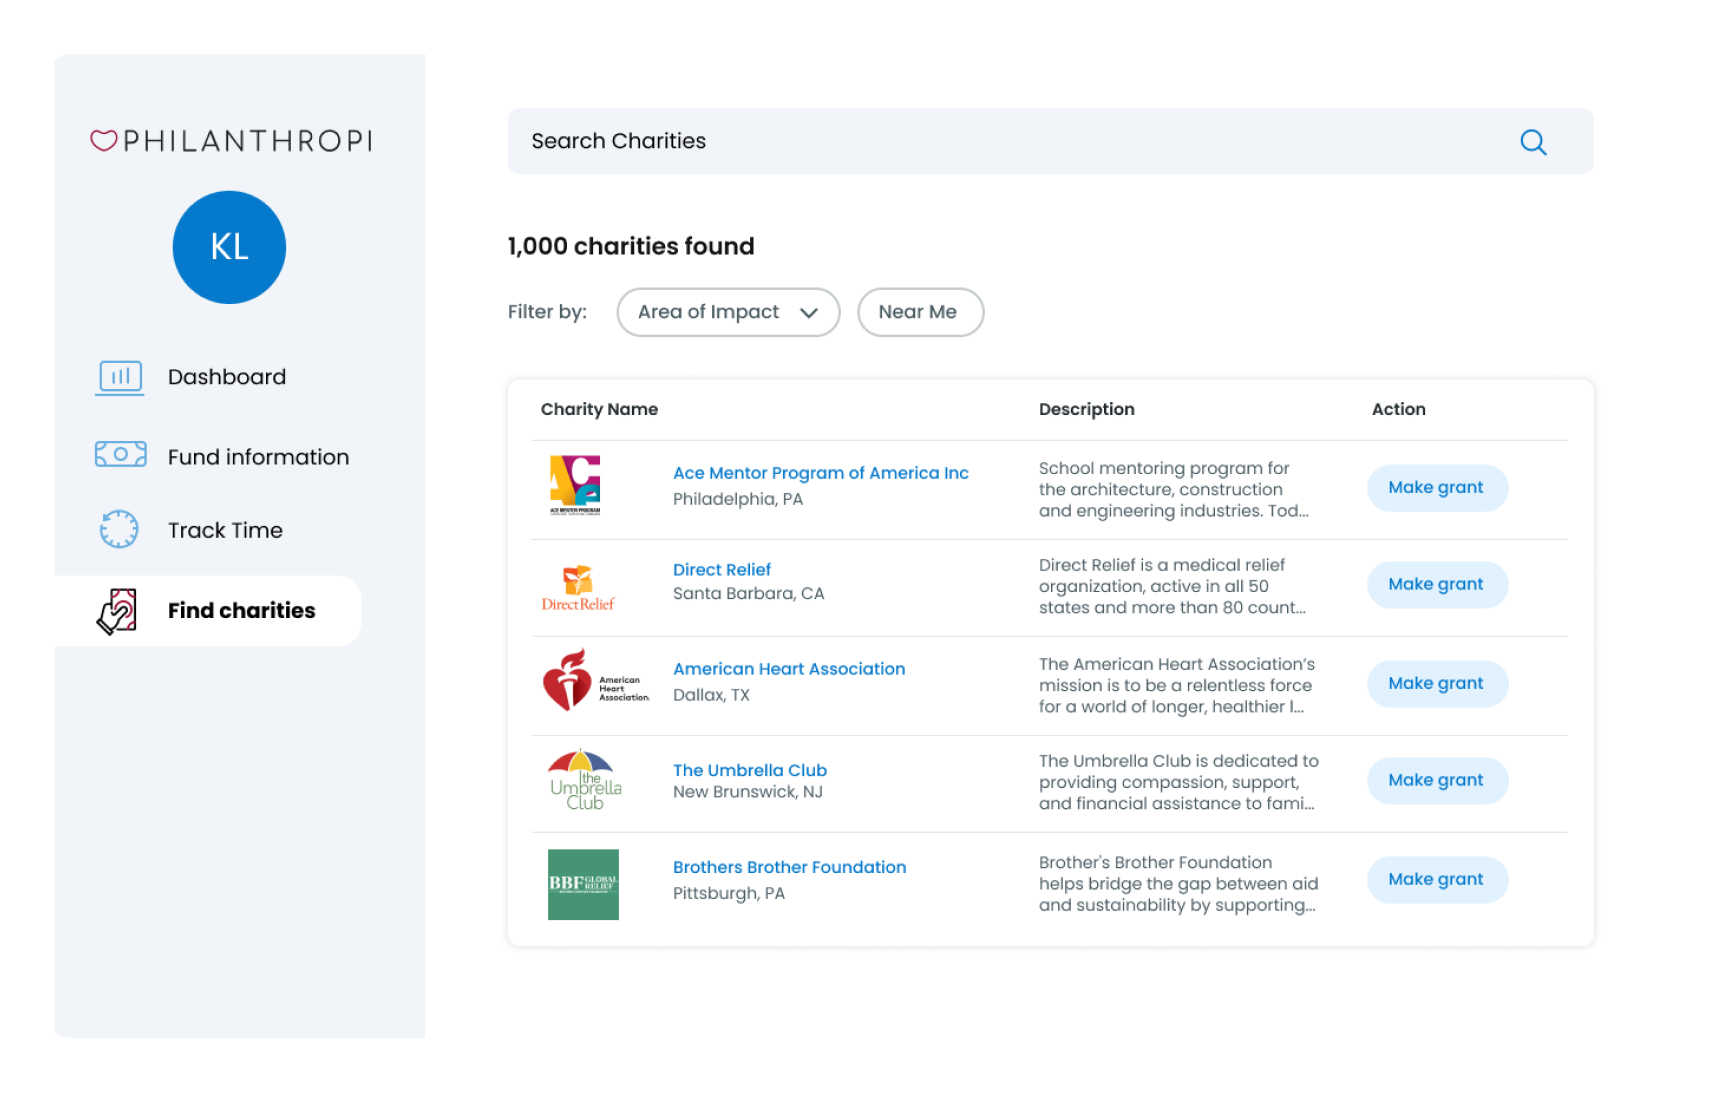The height and width of the screenshot is (1094, 1716).
Task: Click the magnifying glass search icon
Action: click(x=1532, y=142)
